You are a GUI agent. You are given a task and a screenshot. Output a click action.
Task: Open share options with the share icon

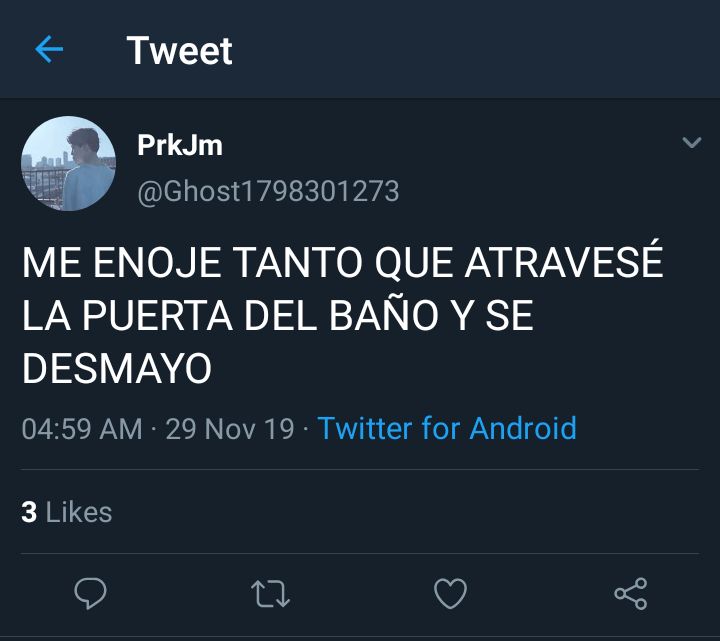[631, 593]
